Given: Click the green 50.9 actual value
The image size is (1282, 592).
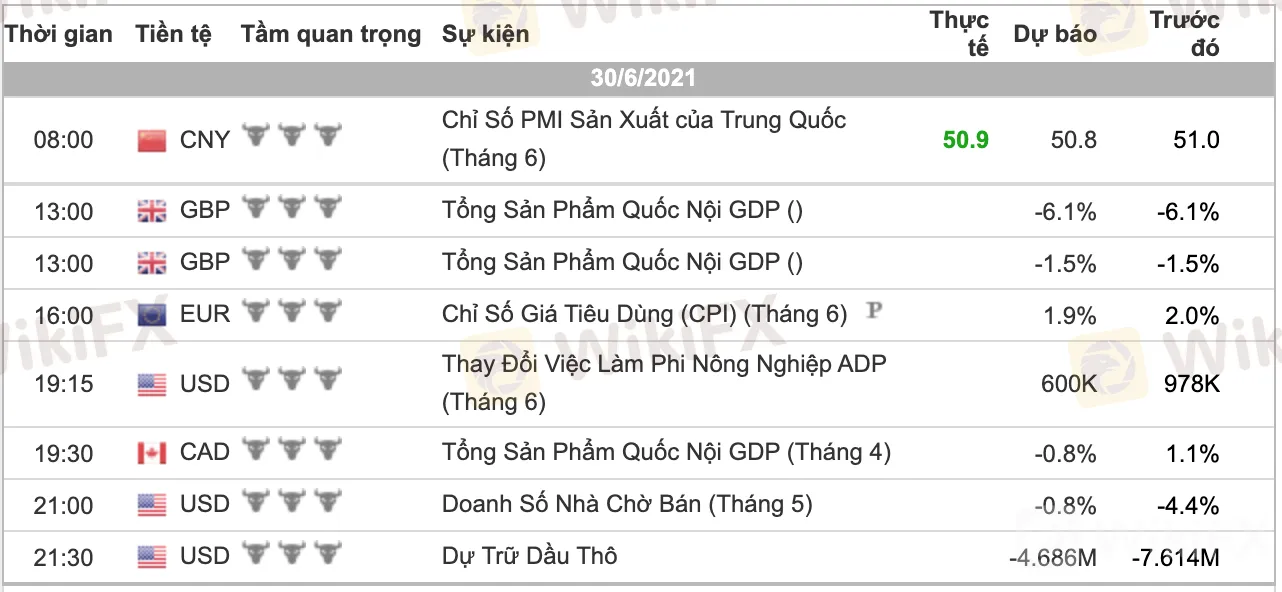Looking at the screenshot, I should point(965,140).
